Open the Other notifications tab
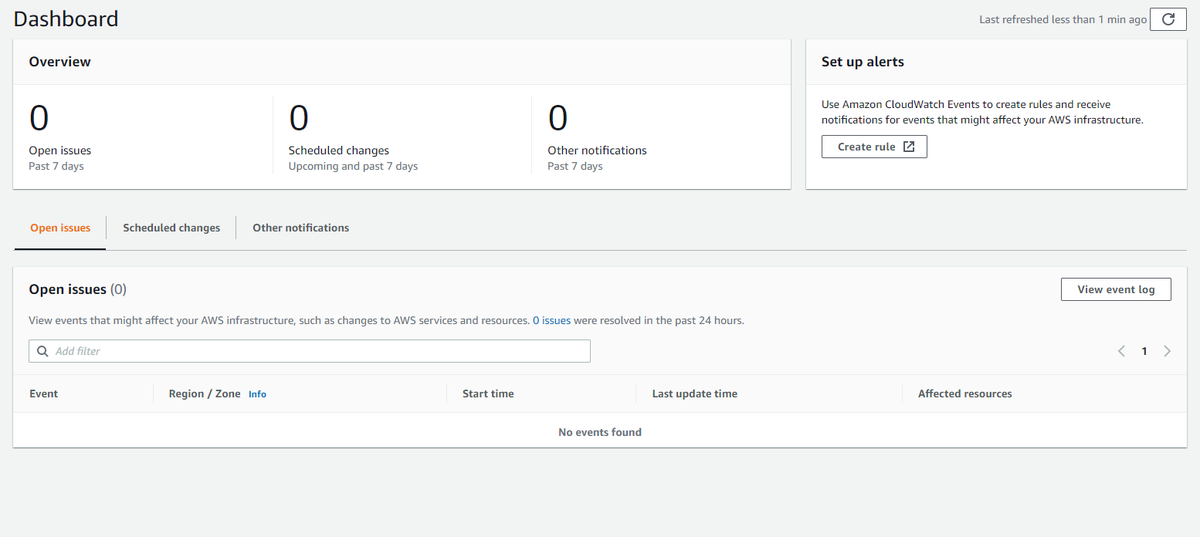This screenshot has width=1200, height=537. tap(301, 228)
